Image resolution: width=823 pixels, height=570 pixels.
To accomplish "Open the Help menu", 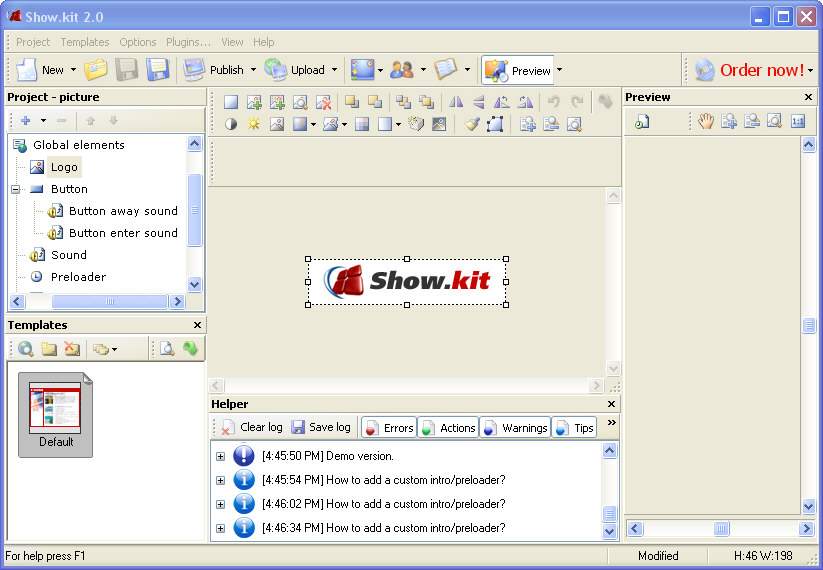I will 263,42.
